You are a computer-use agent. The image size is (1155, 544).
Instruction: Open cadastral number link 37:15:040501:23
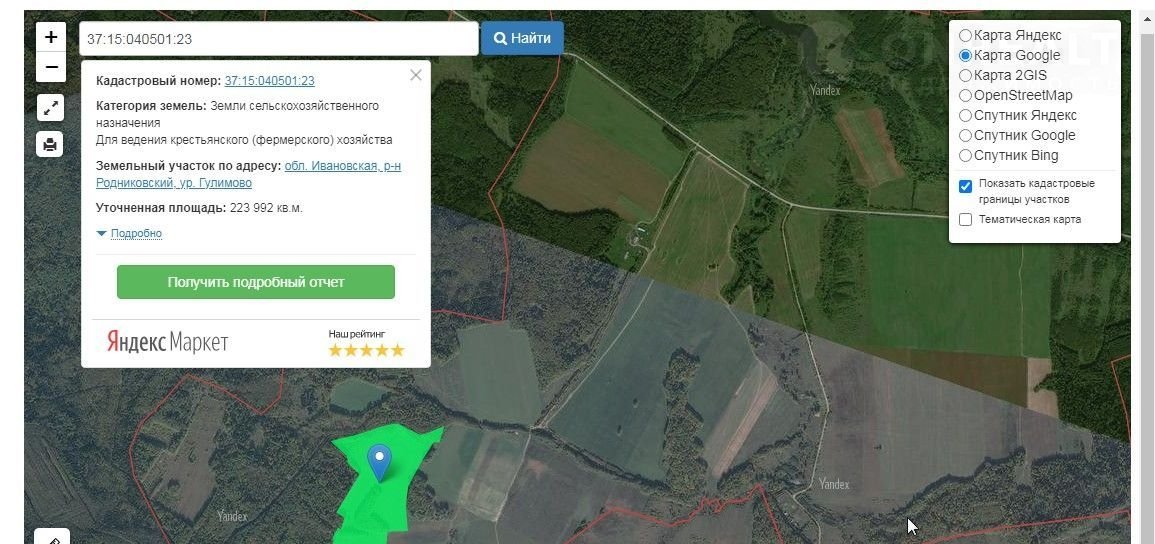[269, 81]
